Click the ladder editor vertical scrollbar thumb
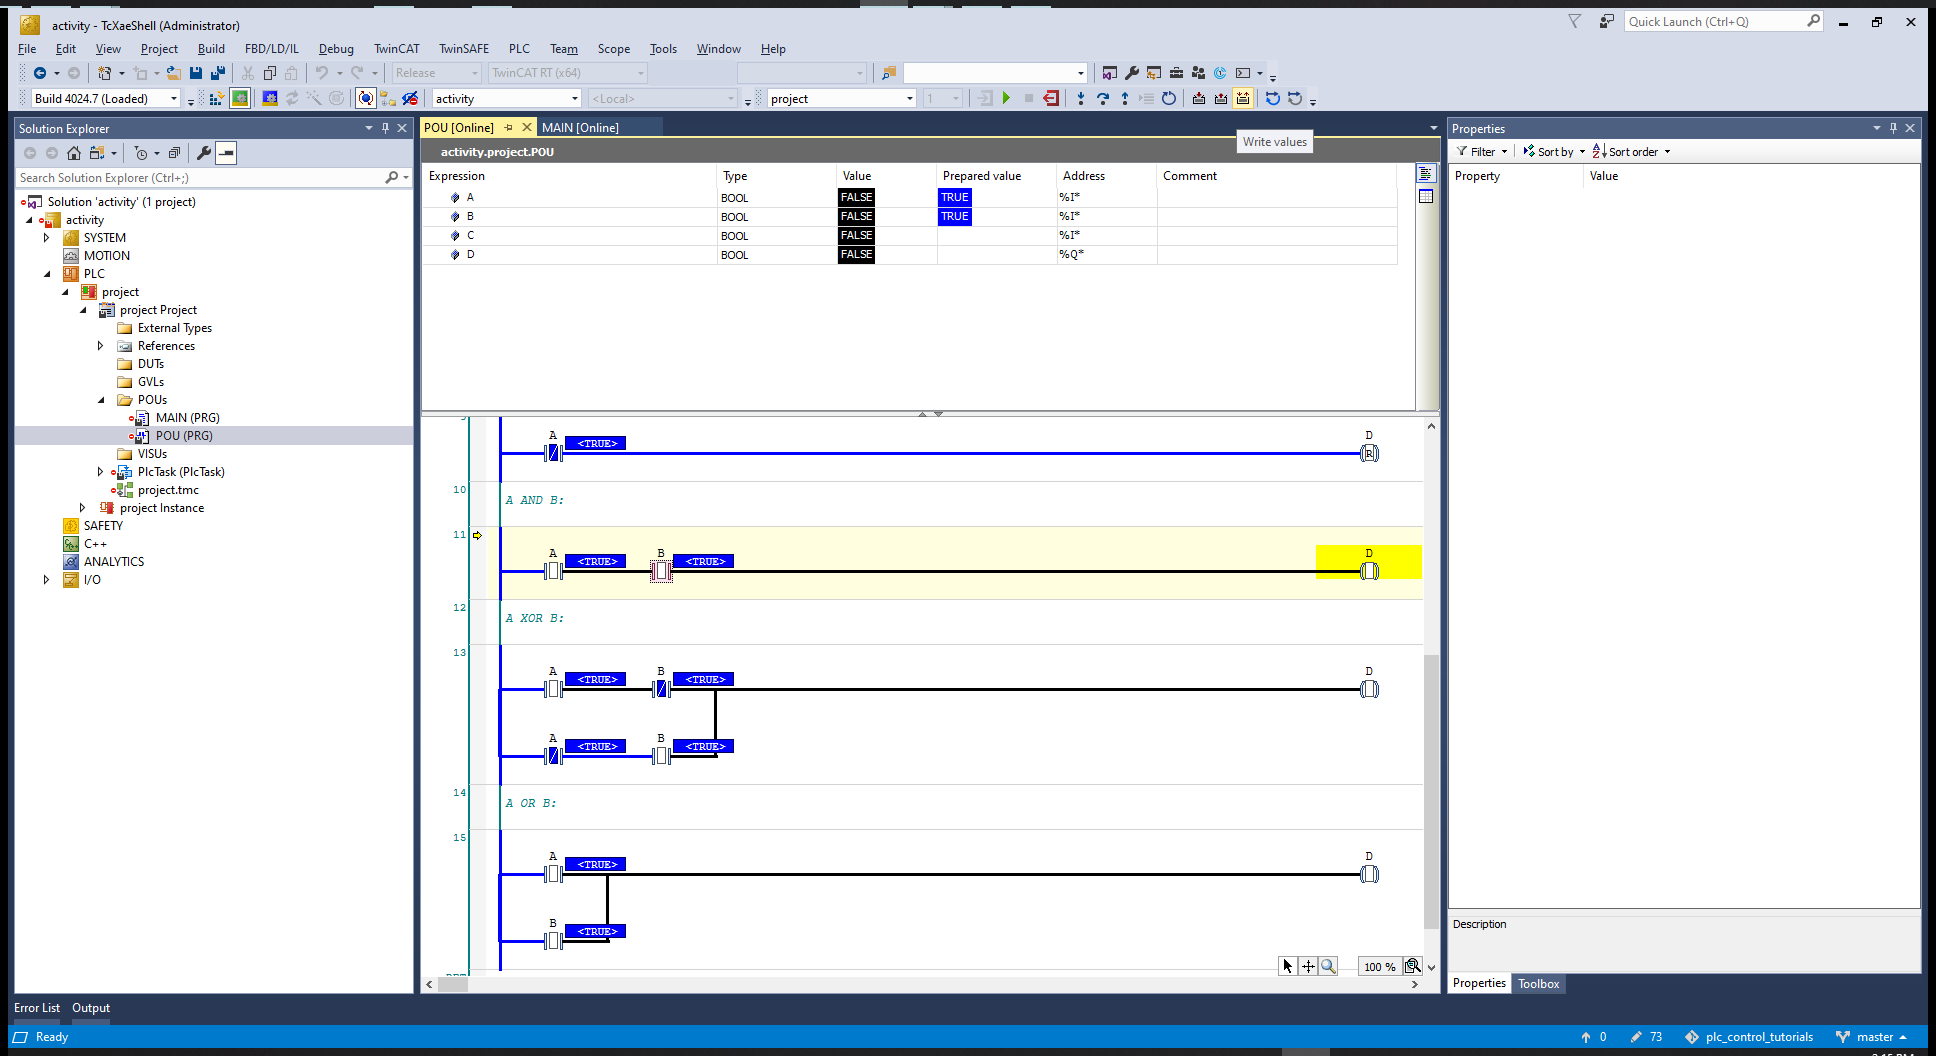Screen dimensions: 1936x1056 tap(1431, 790)
